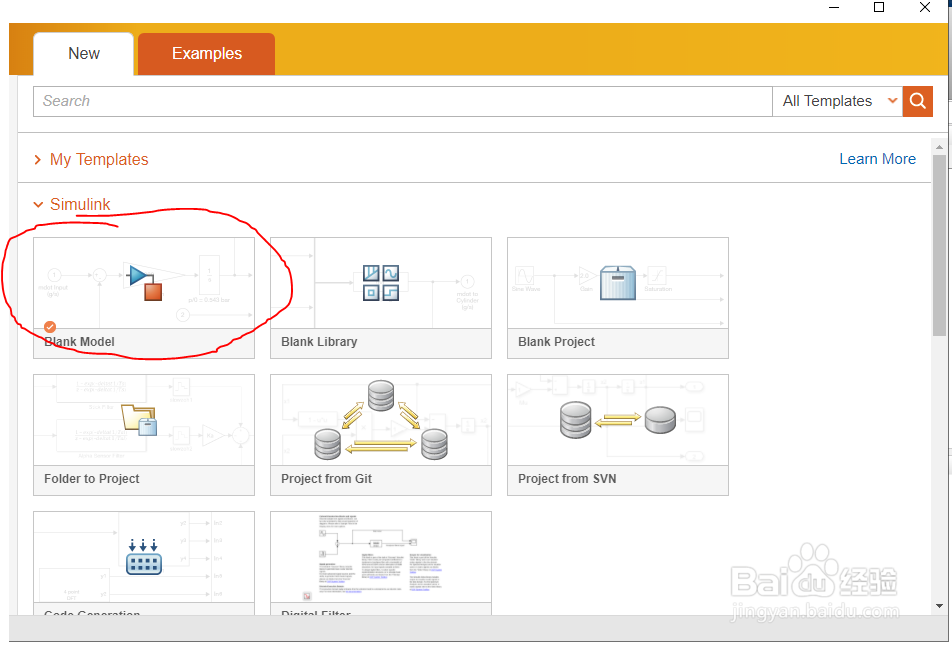Expand the My Templates section
952x645 pixels.
[92, 159]
